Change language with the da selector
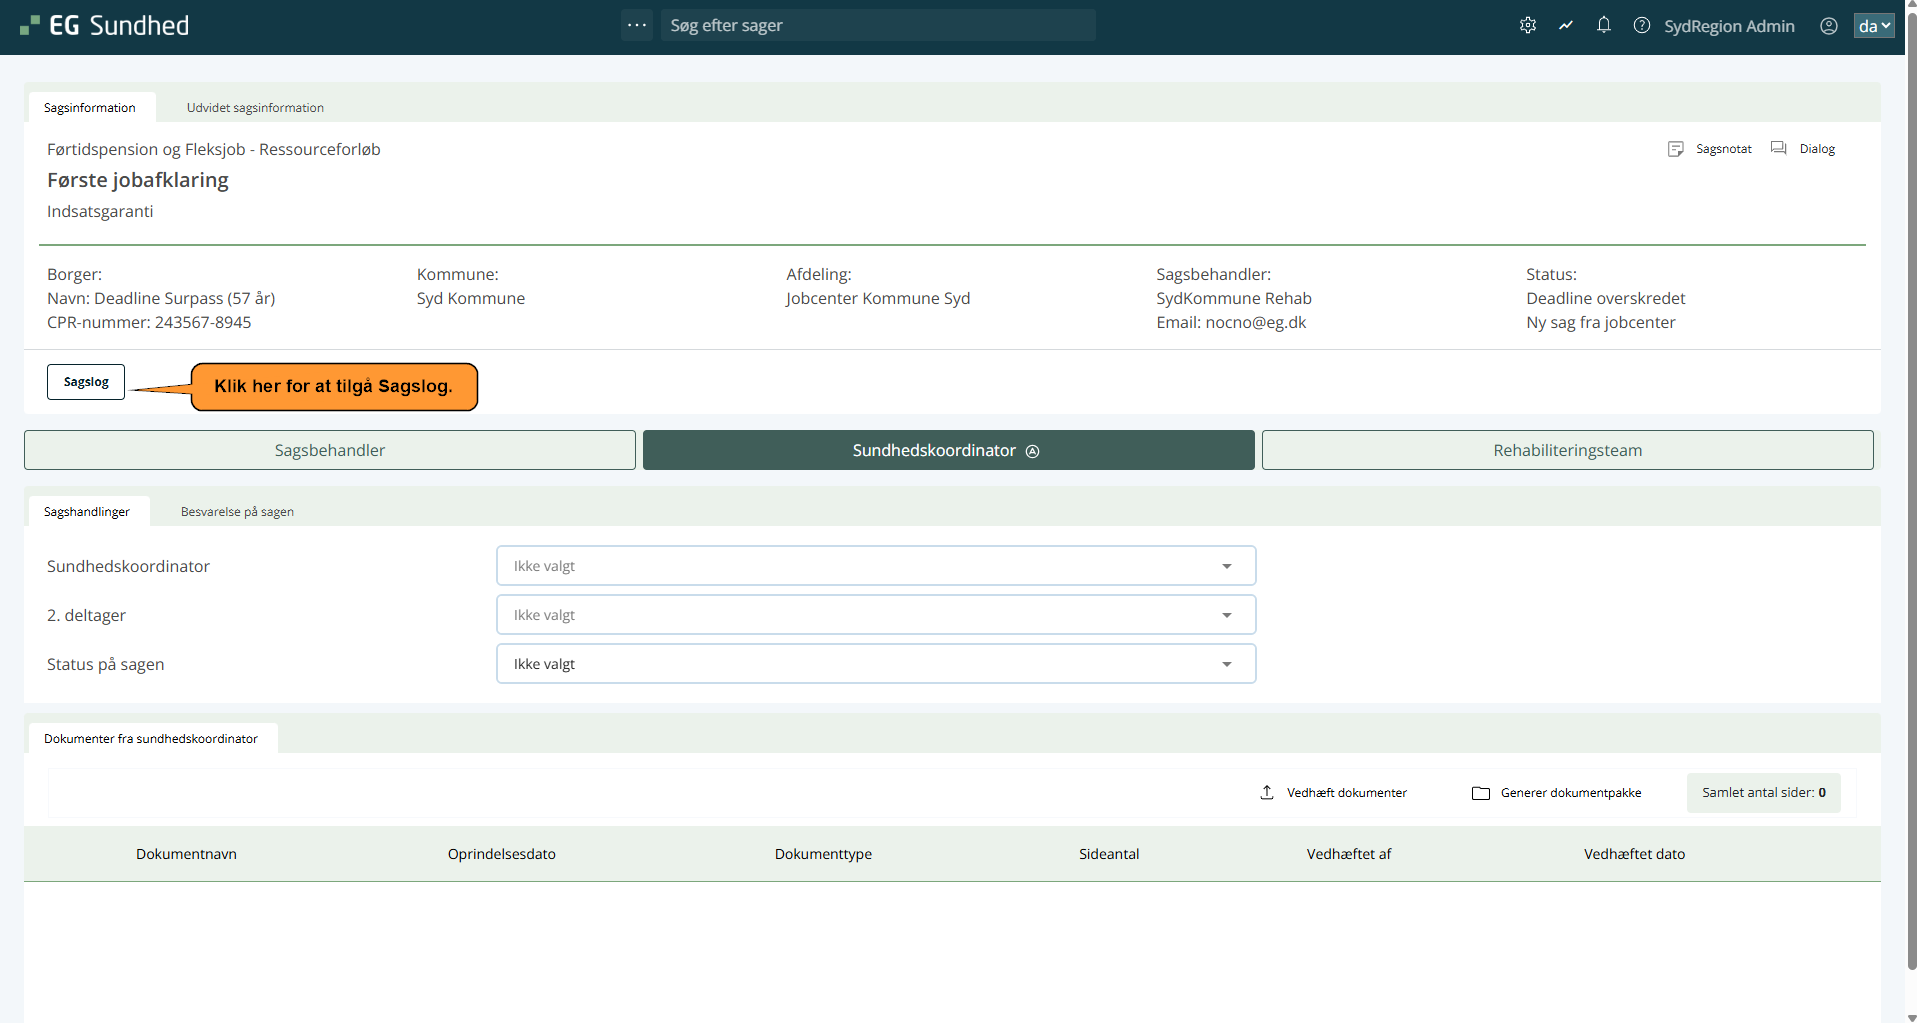 pos(1873,26)
